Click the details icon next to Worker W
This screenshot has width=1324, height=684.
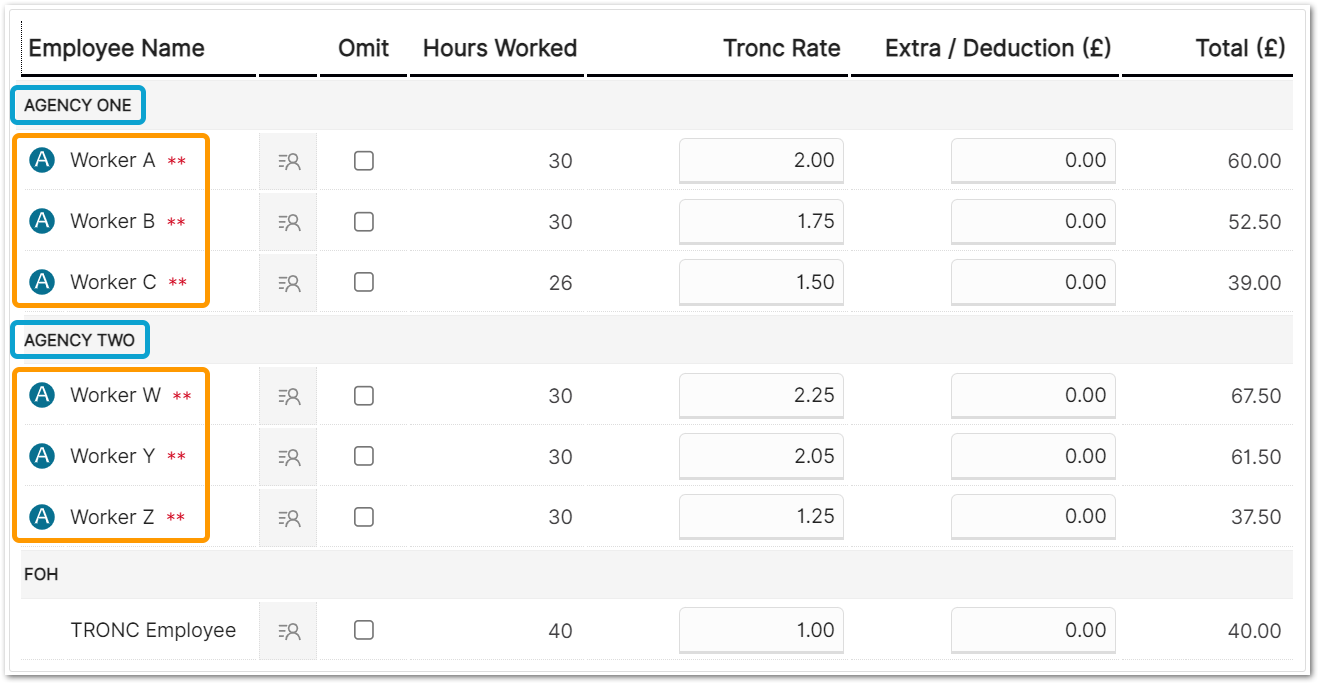[x=288, y=396]
